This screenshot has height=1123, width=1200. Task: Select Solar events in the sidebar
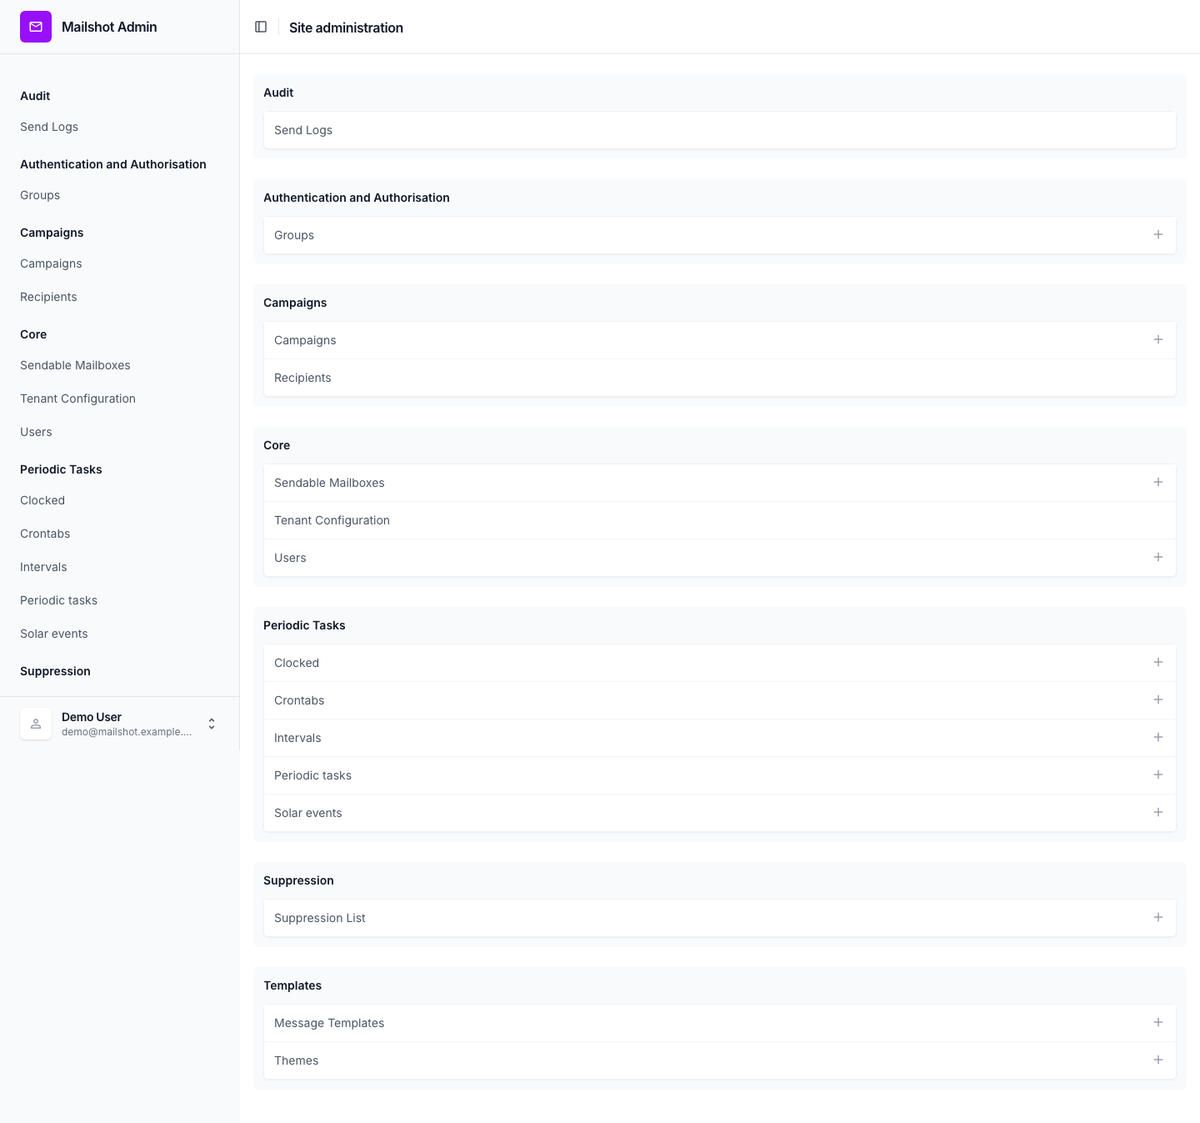click(54, 634)
